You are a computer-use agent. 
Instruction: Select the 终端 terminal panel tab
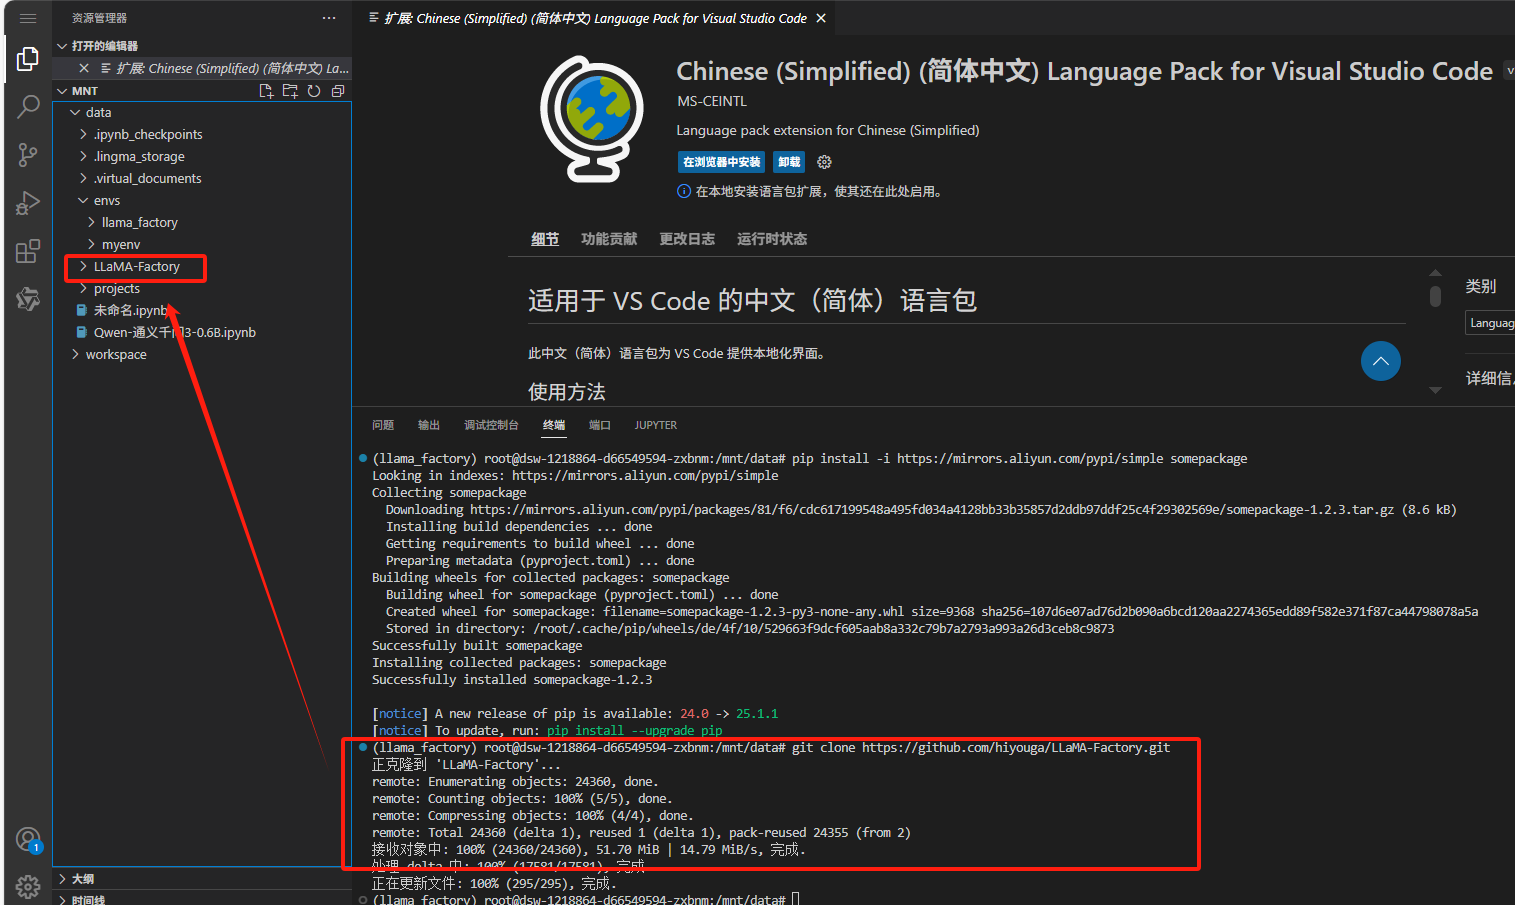(x=554, y=425)
